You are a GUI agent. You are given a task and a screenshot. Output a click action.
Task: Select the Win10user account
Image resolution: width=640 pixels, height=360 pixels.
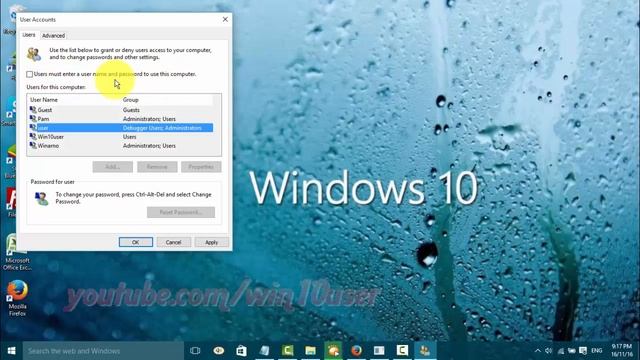coord(121,137)
